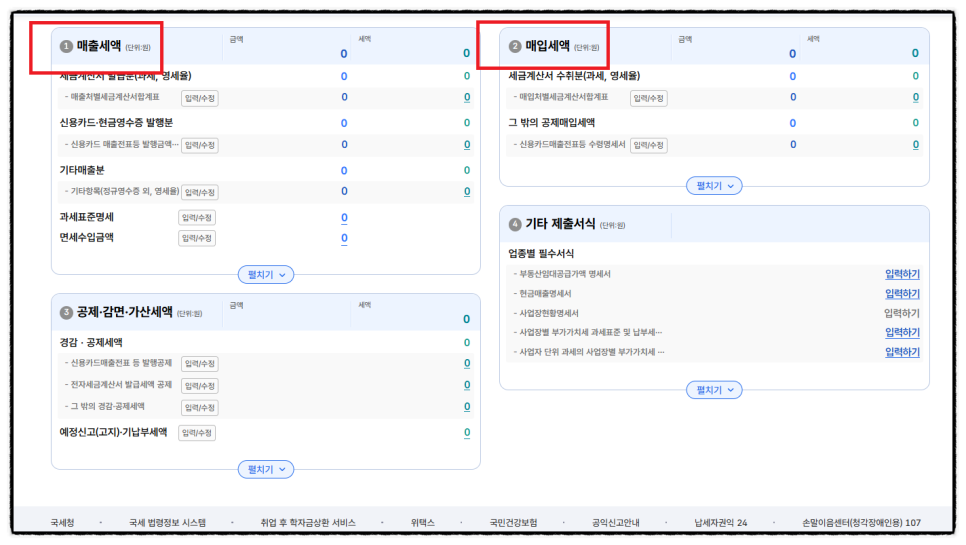Image resolution: width=966 pixels, height=545 pixels.
Task: Open 입력/수정 for 면세수입금액
Action: (x=197, y=238)
